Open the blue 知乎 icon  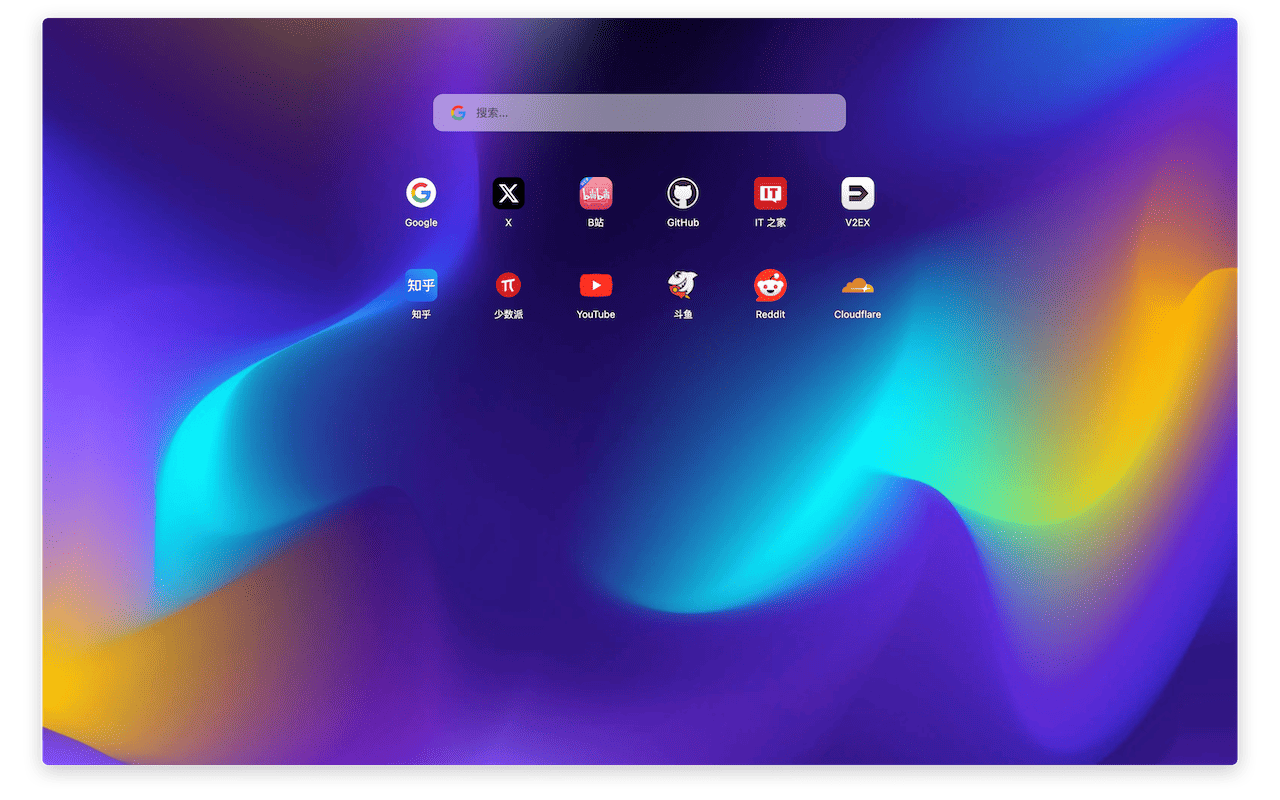pyautogui.click(x=421, y=285)
